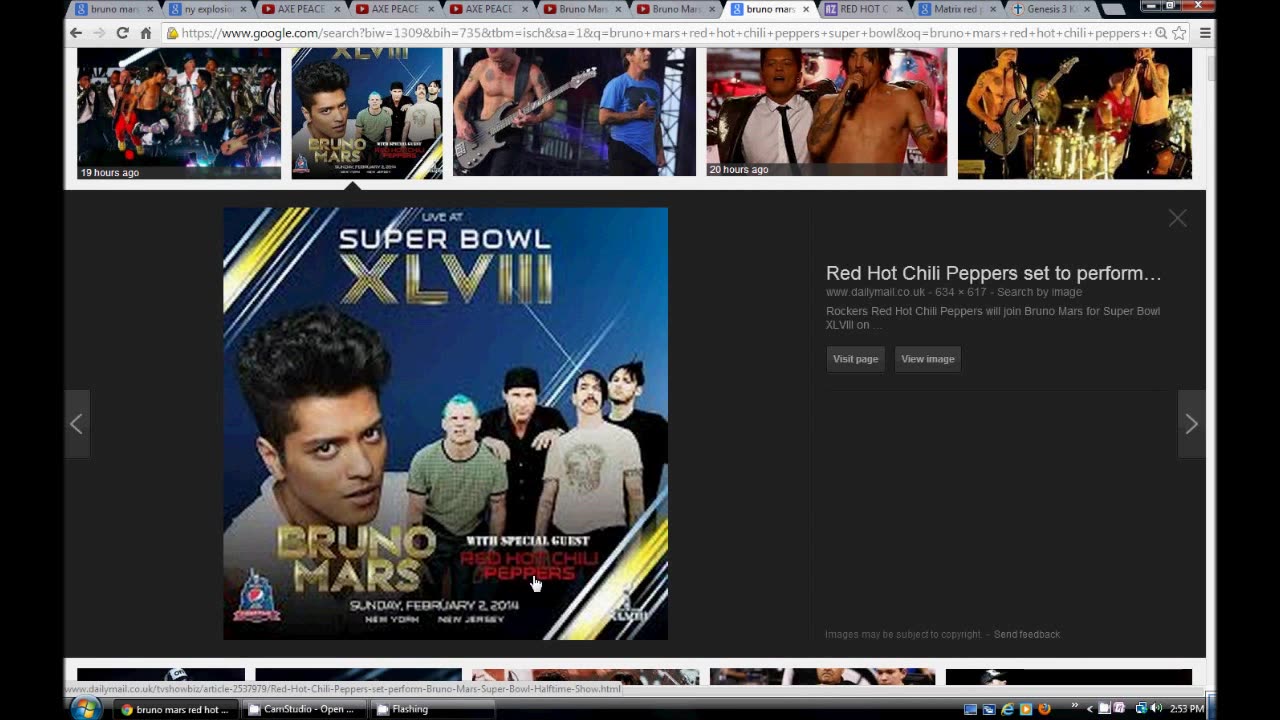
Task: Switch to the 'ny explosion' tab
Action: (x=208, y=9)
